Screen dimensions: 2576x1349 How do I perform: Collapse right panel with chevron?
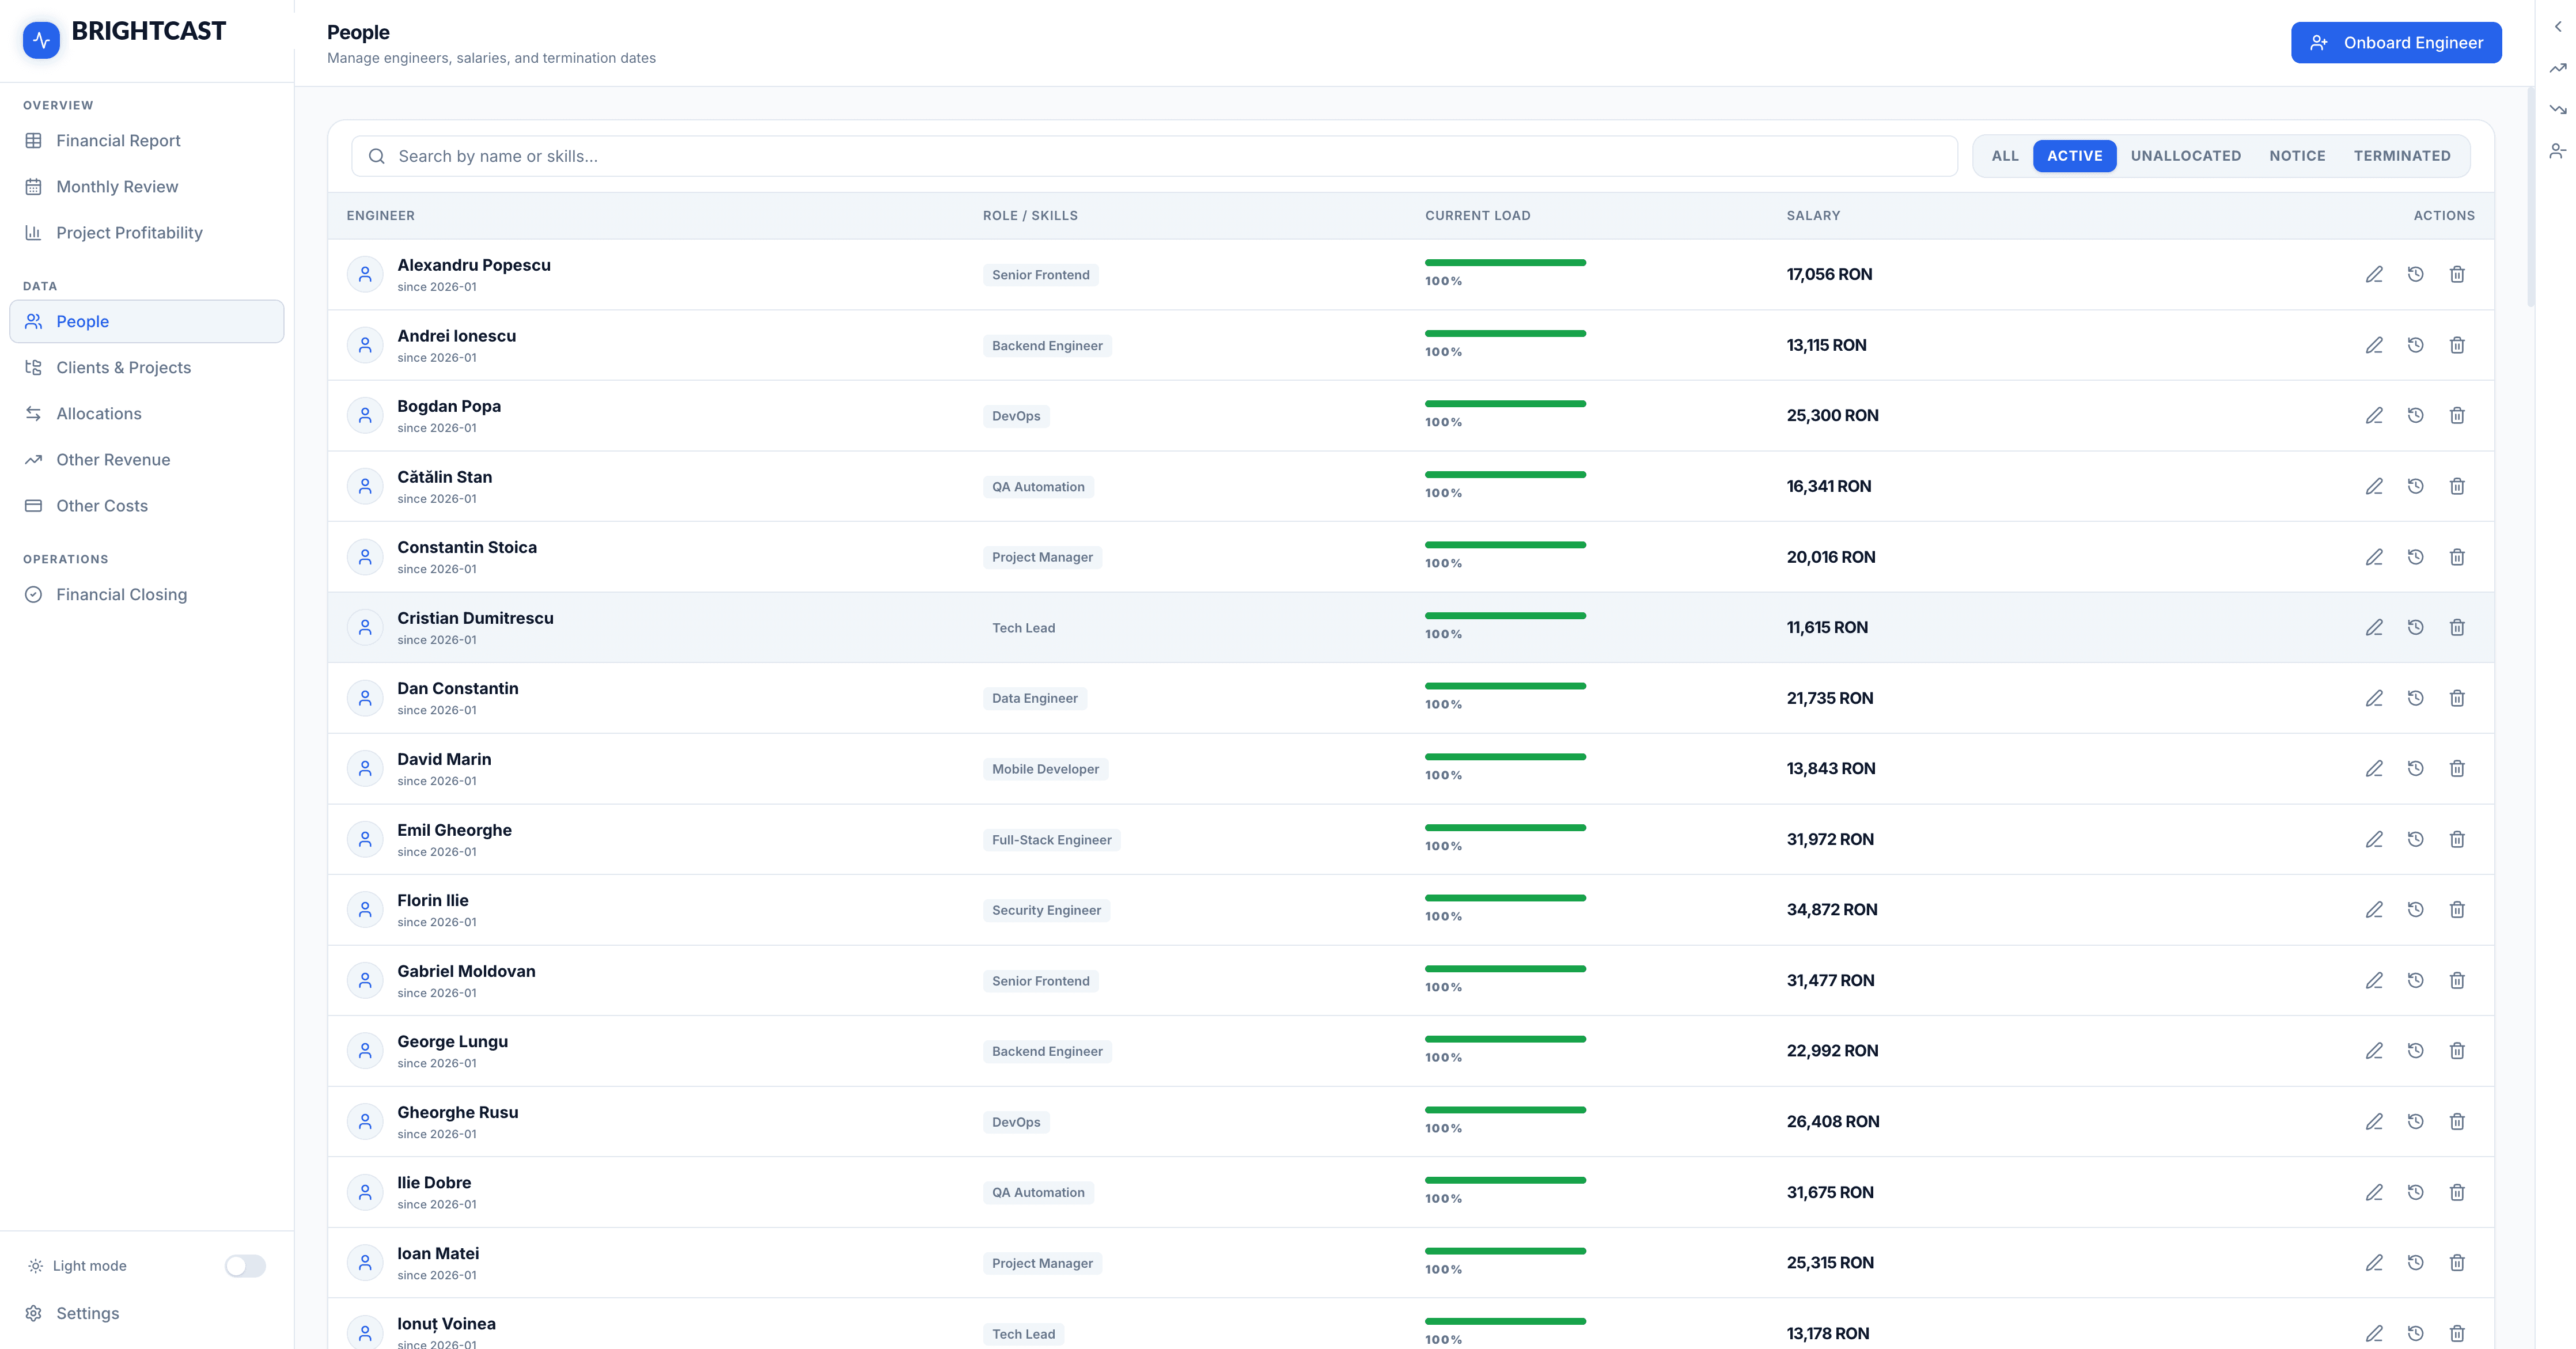[2557, 27]
